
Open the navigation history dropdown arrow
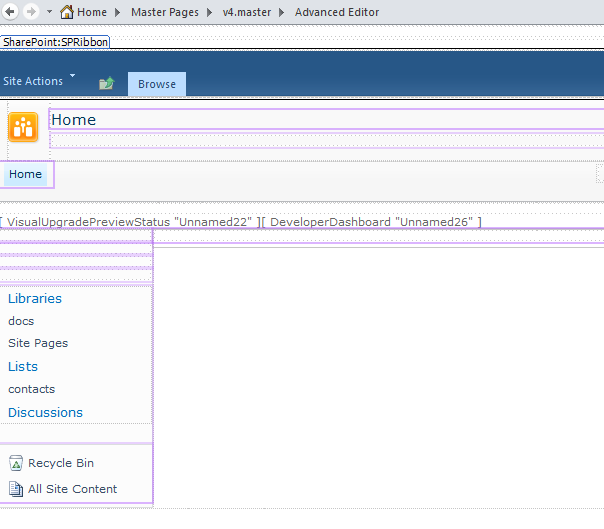(49, 12)
